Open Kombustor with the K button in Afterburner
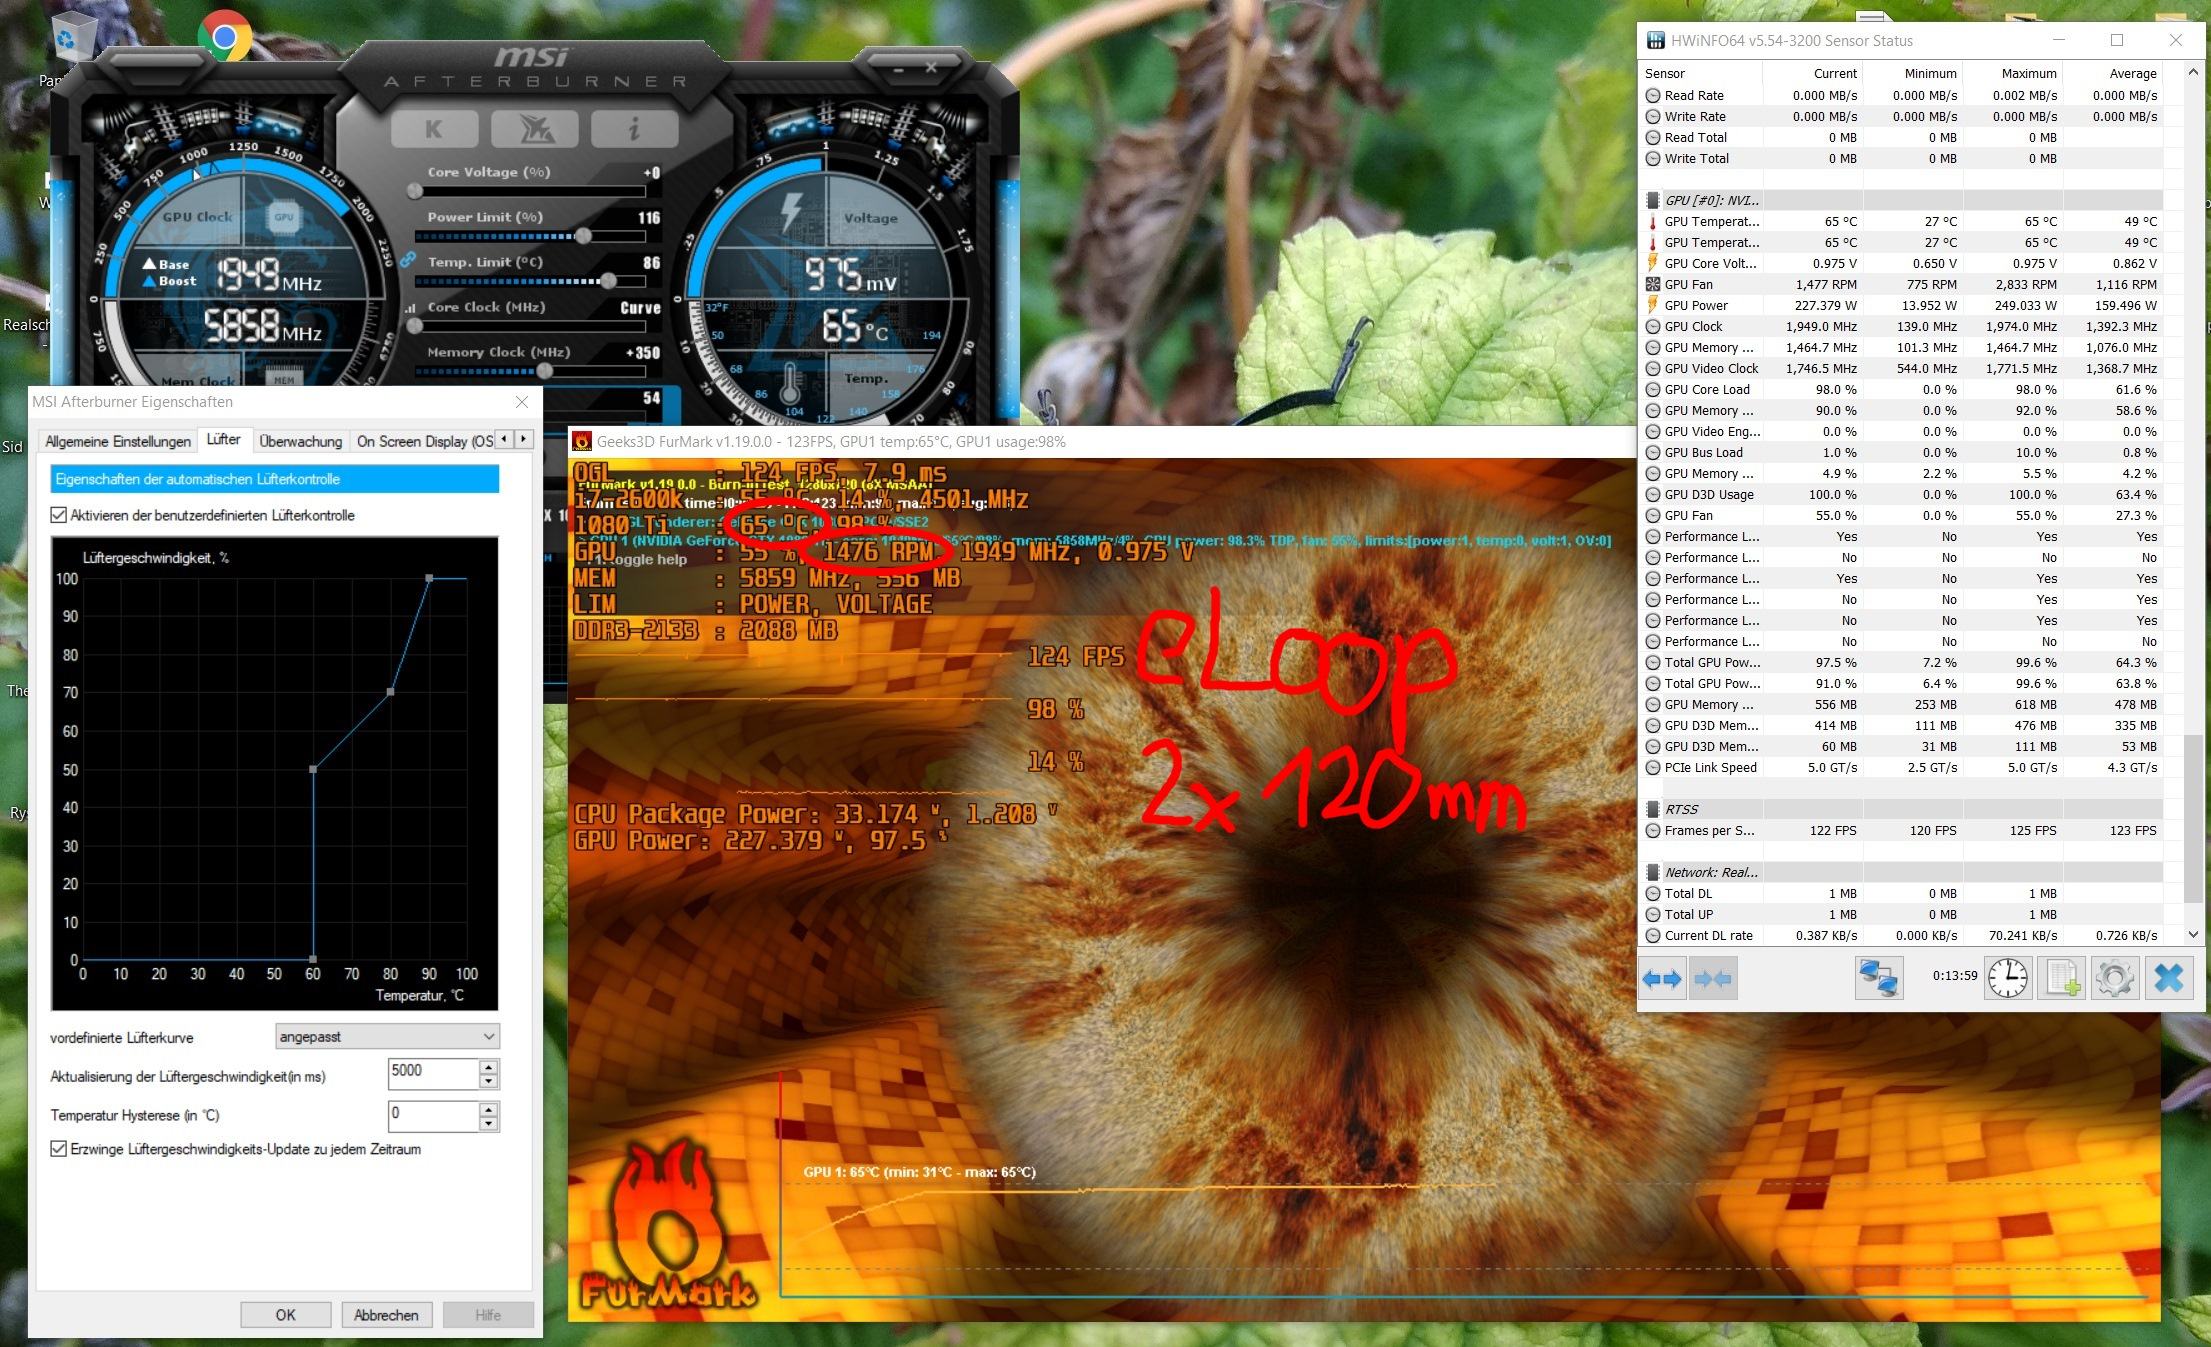 click(433, 129)
